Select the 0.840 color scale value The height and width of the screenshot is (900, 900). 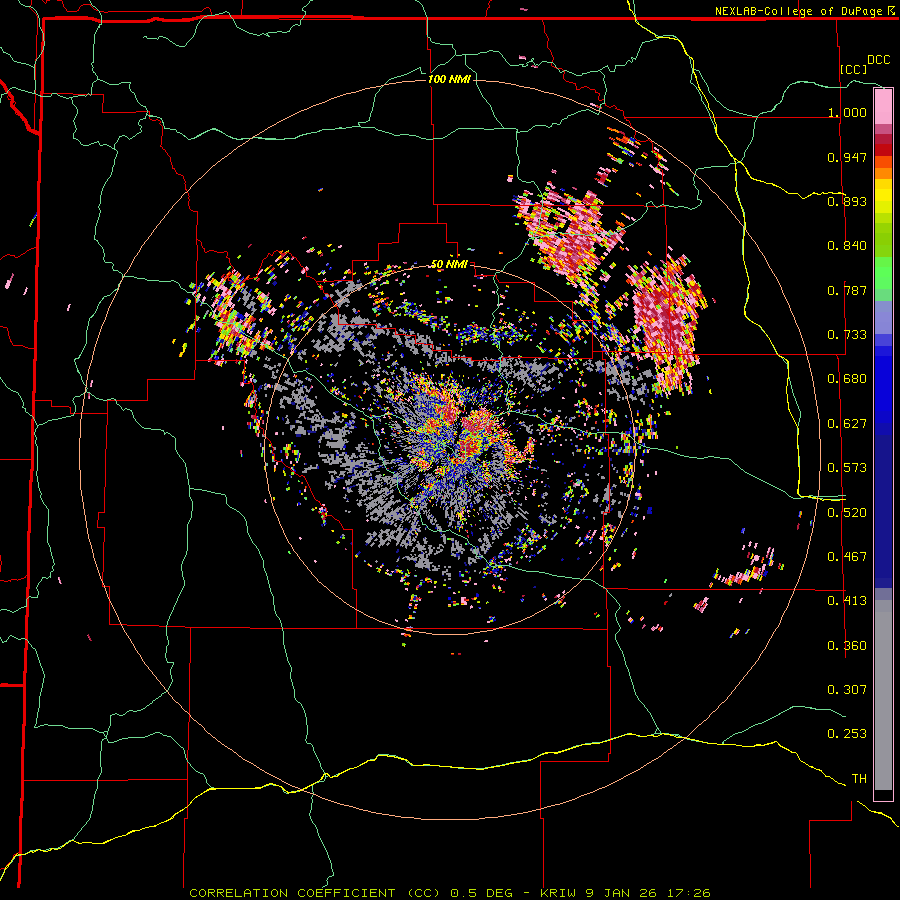[x=847, y=246]
